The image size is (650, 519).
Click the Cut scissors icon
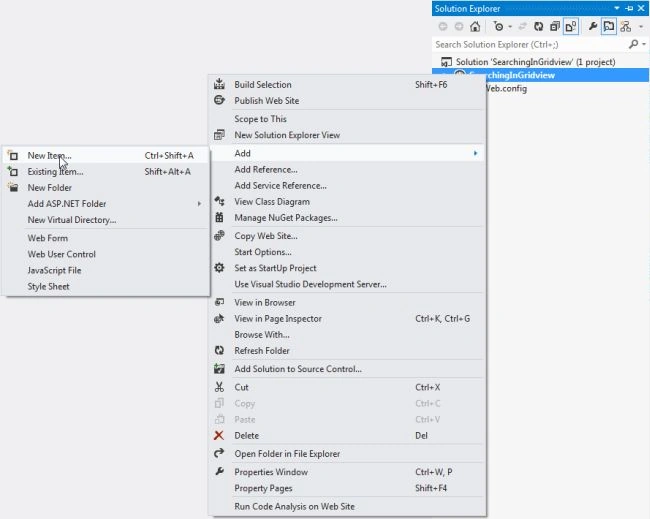[x=219, y=387]
